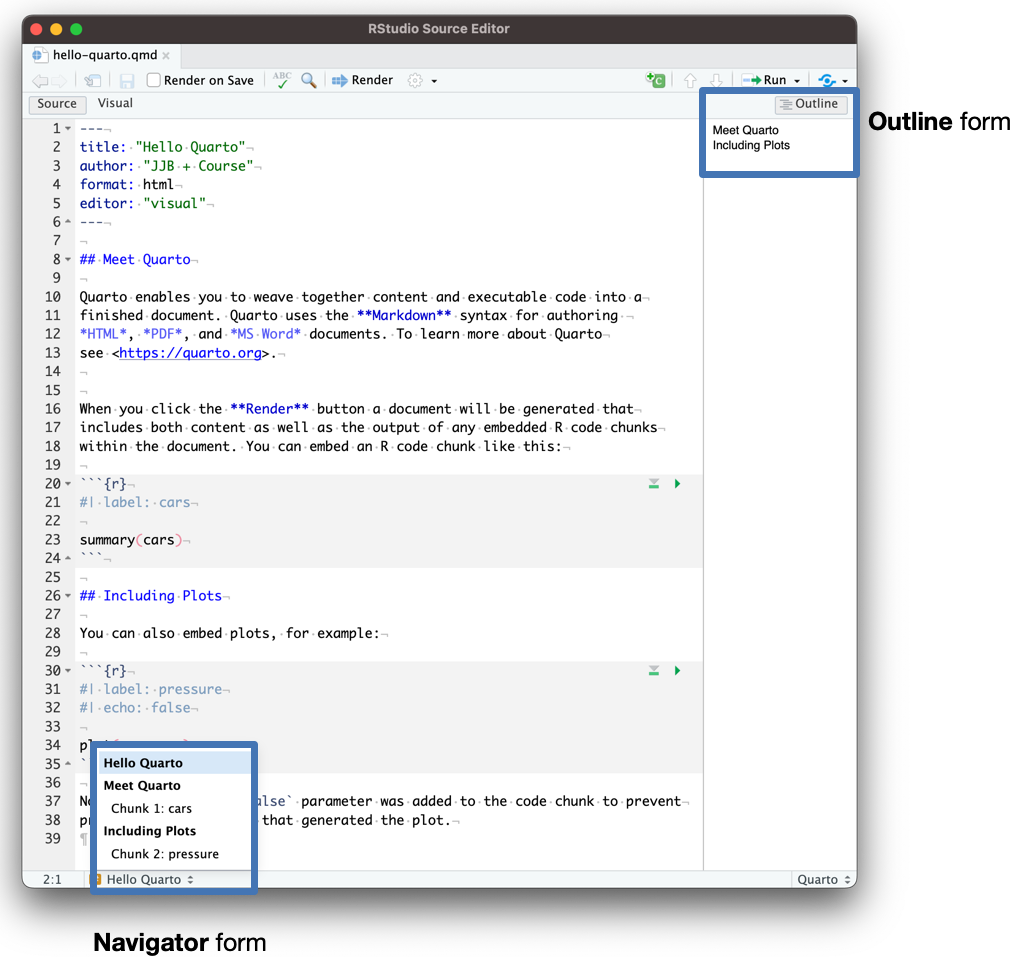This screenshot has width=1017, height=962.
Task: Go to the previous section arrow icon
Action: pos(690,80)
